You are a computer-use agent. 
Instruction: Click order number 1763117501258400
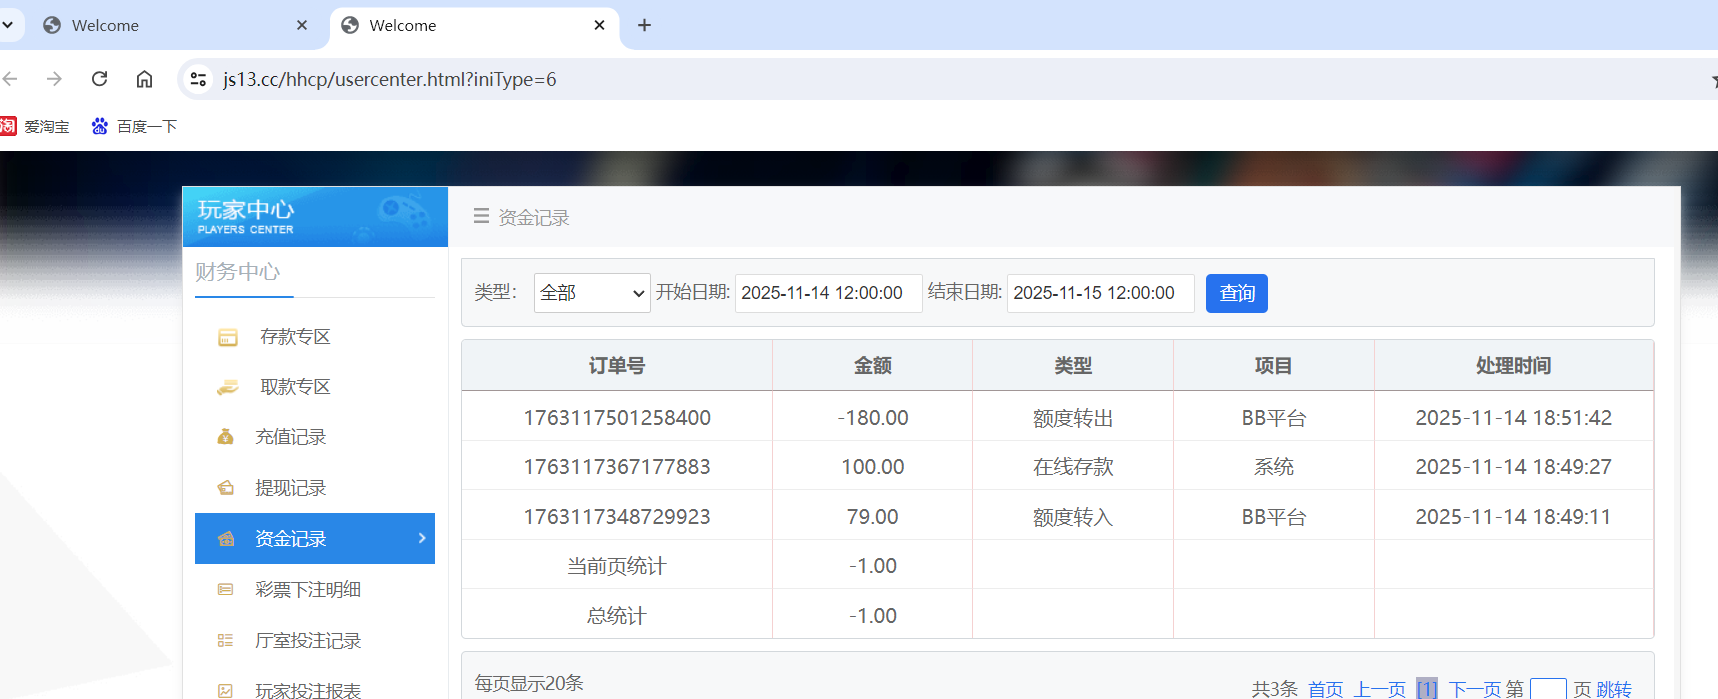tap(617, 418)
